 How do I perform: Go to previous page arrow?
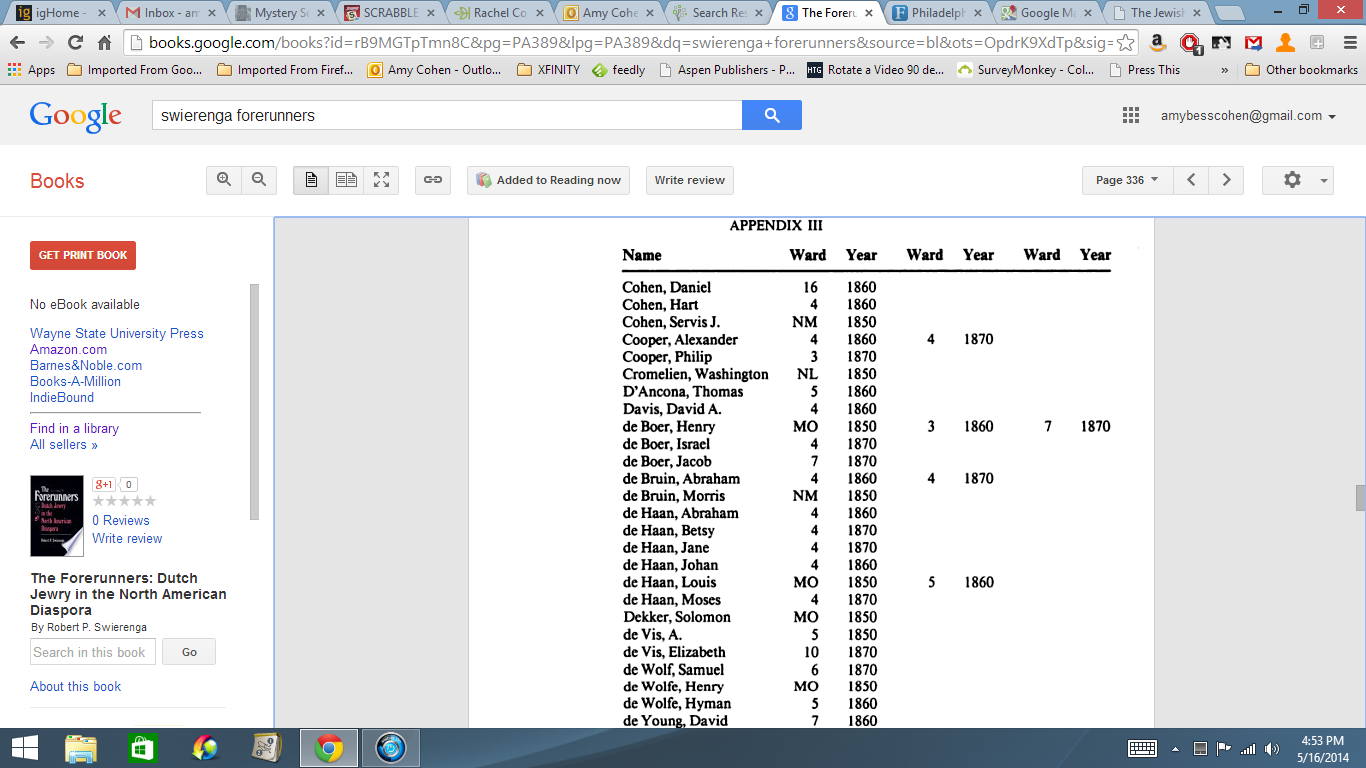coord(1191,180)
